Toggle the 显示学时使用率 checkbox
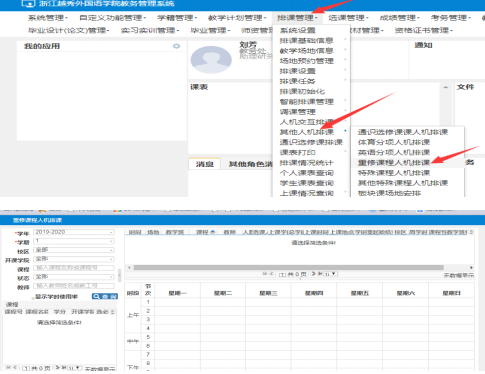This screenshot has height=374, width=485. [34, 297]
